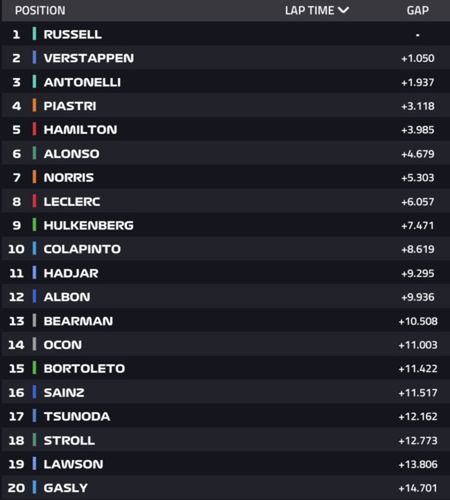The image size is (450, 500).
Task: Click Hadjar's gap value +9.295
Action: click(418, 273)
